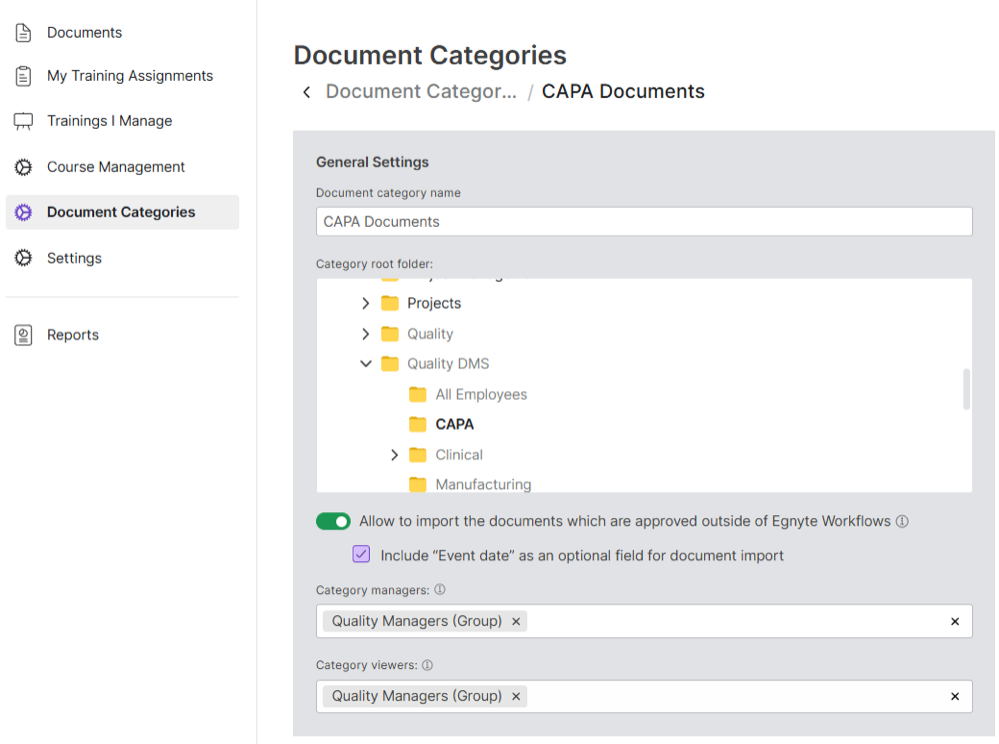Click the info icon next to Category managers
The height and width of the screenshot is (744, 999).
[x=440, y=590]
